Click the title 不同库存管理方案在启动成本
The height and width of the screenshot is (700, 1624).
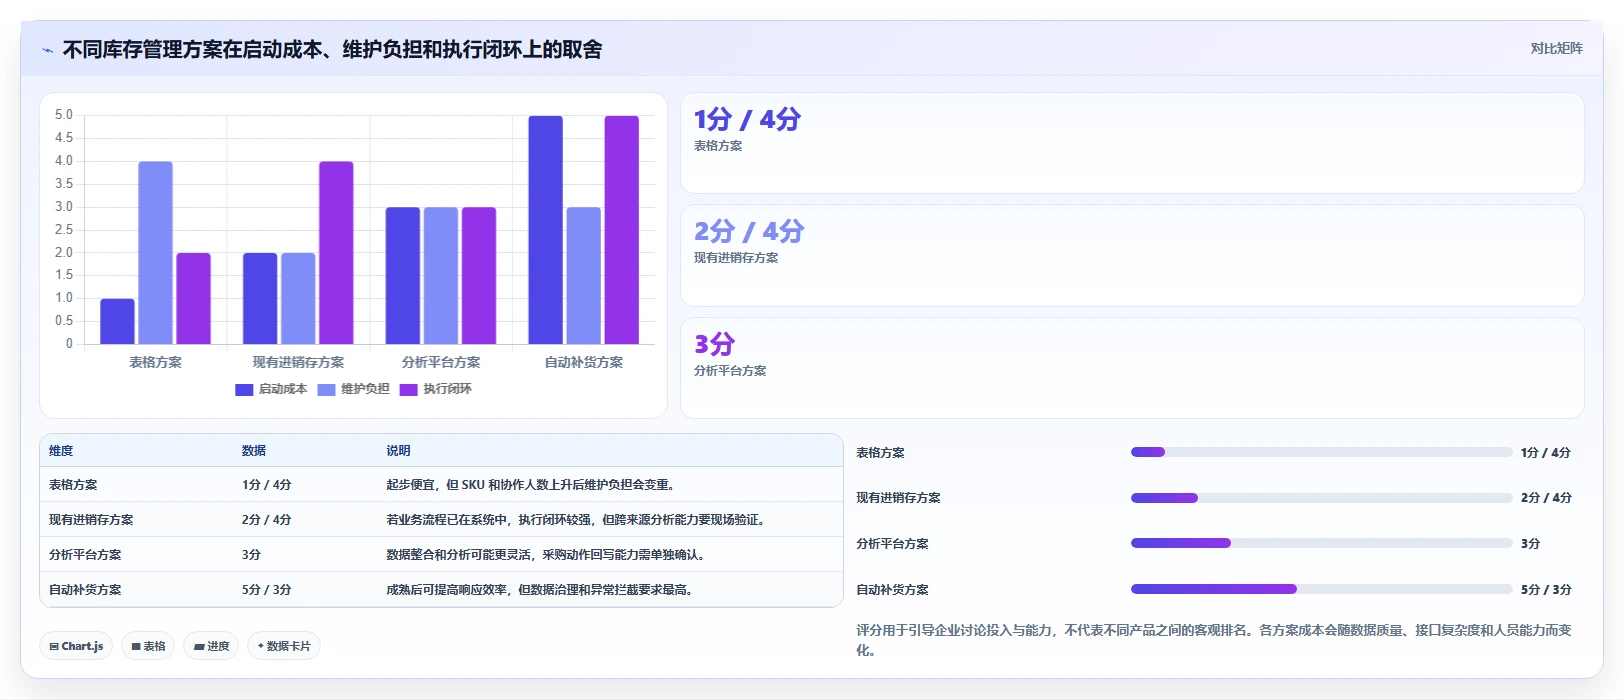(332, 50)
